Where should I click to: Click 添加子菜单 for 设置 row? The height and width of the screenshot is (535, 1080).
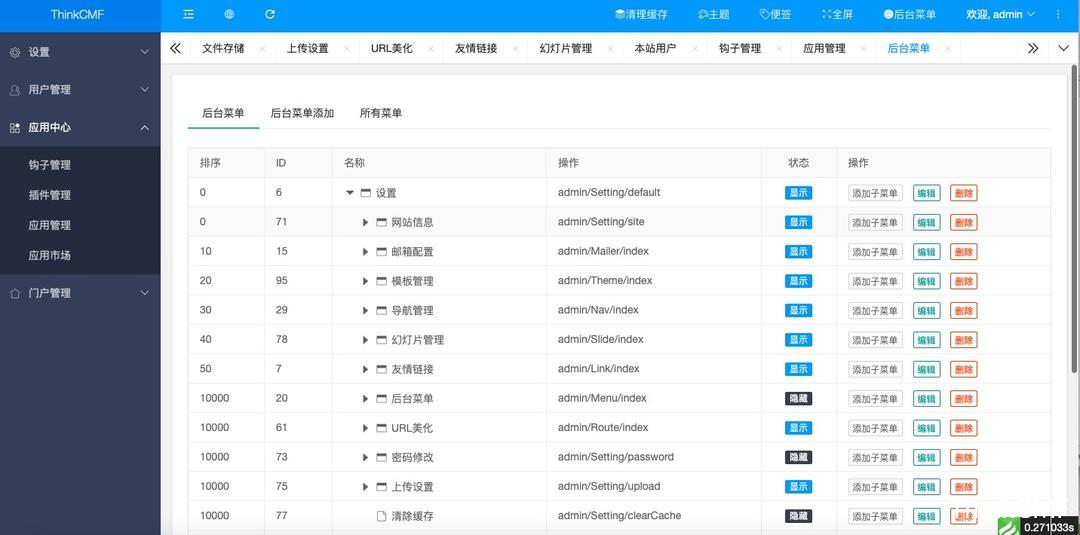[875, 193]
